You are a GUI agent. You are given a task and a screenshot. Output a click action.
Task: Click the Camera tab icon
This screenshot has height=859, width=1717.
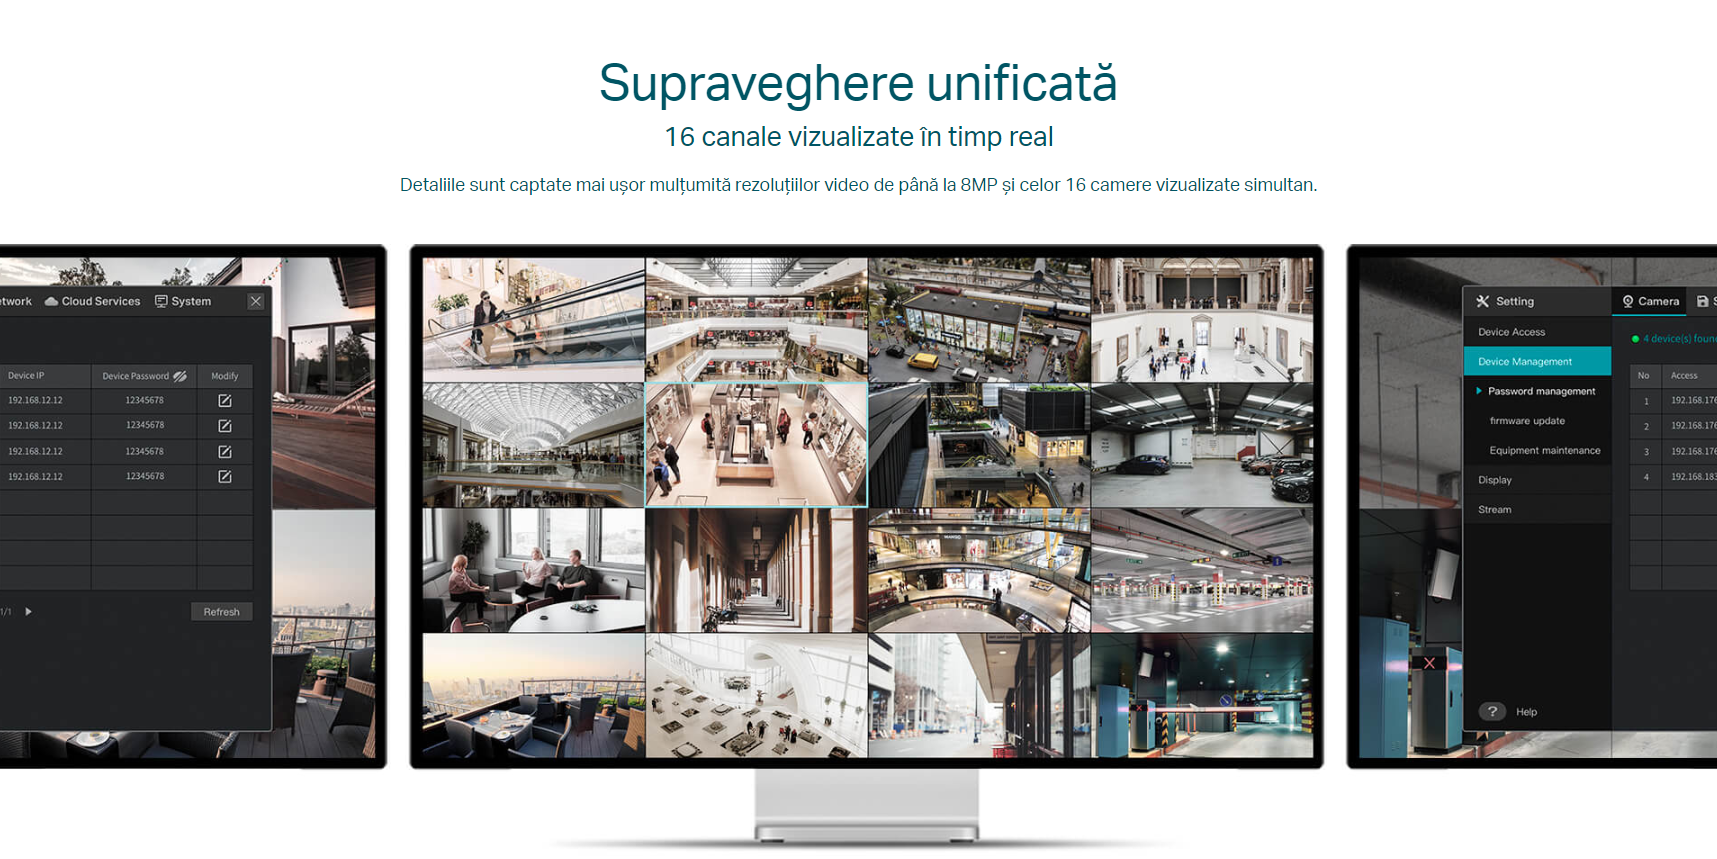tap(1628, 301)
